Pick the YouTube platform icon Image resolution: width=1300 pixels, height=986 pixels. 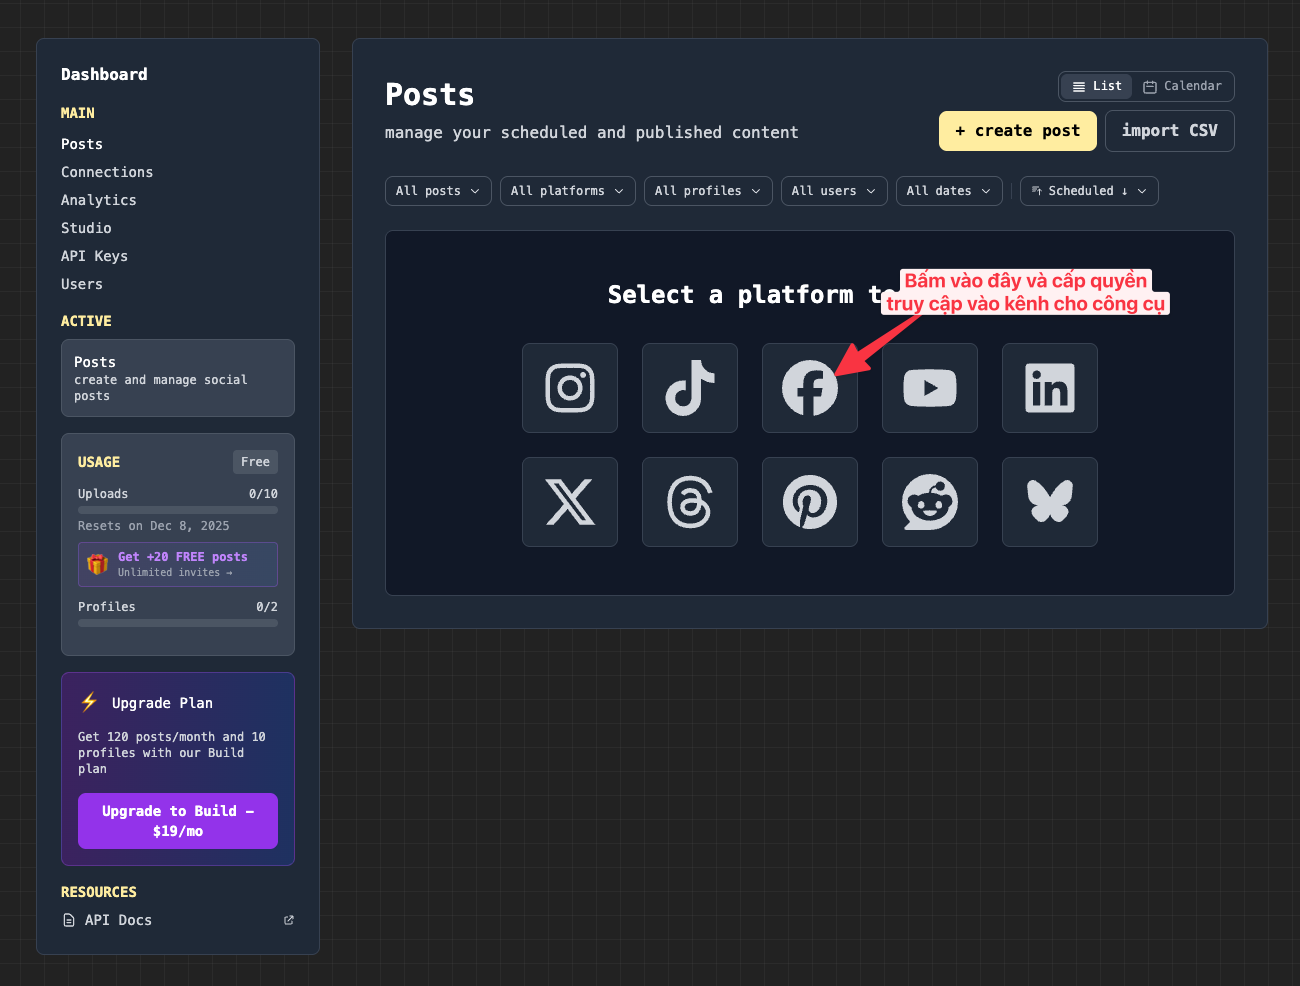[930, 388]
